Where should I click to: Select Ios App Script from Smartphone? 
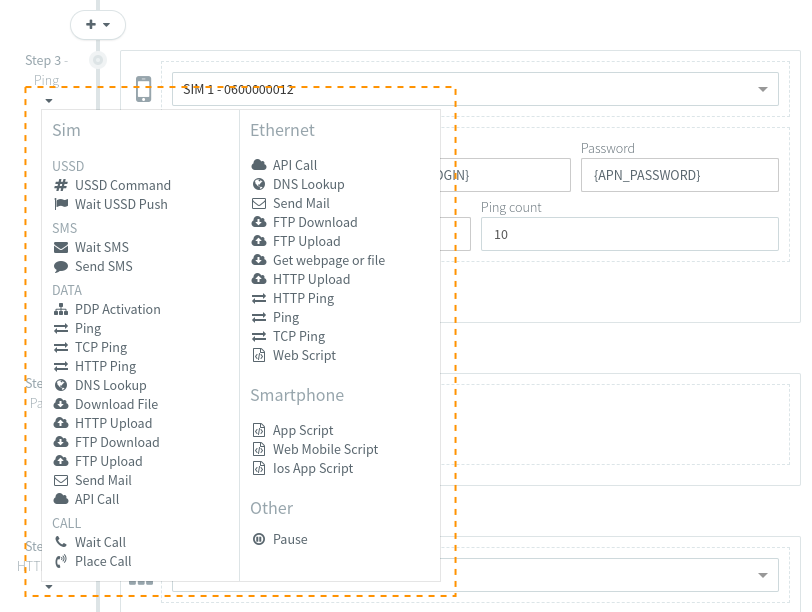click(313, 468)
